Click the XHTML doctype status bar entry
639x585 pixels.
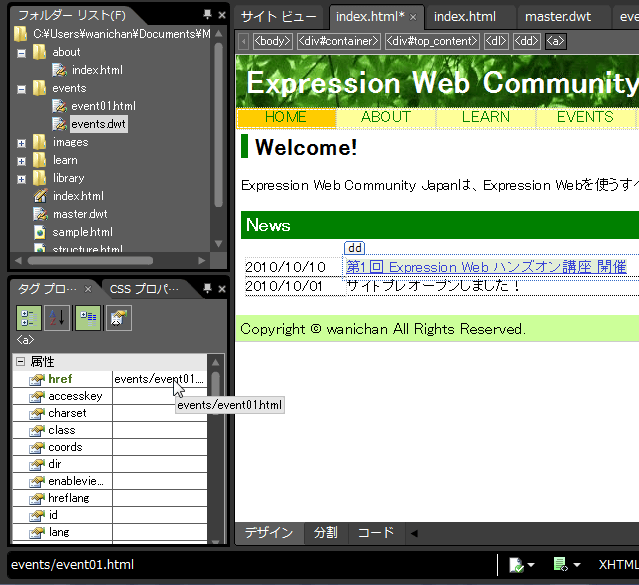tap(619, 565)
